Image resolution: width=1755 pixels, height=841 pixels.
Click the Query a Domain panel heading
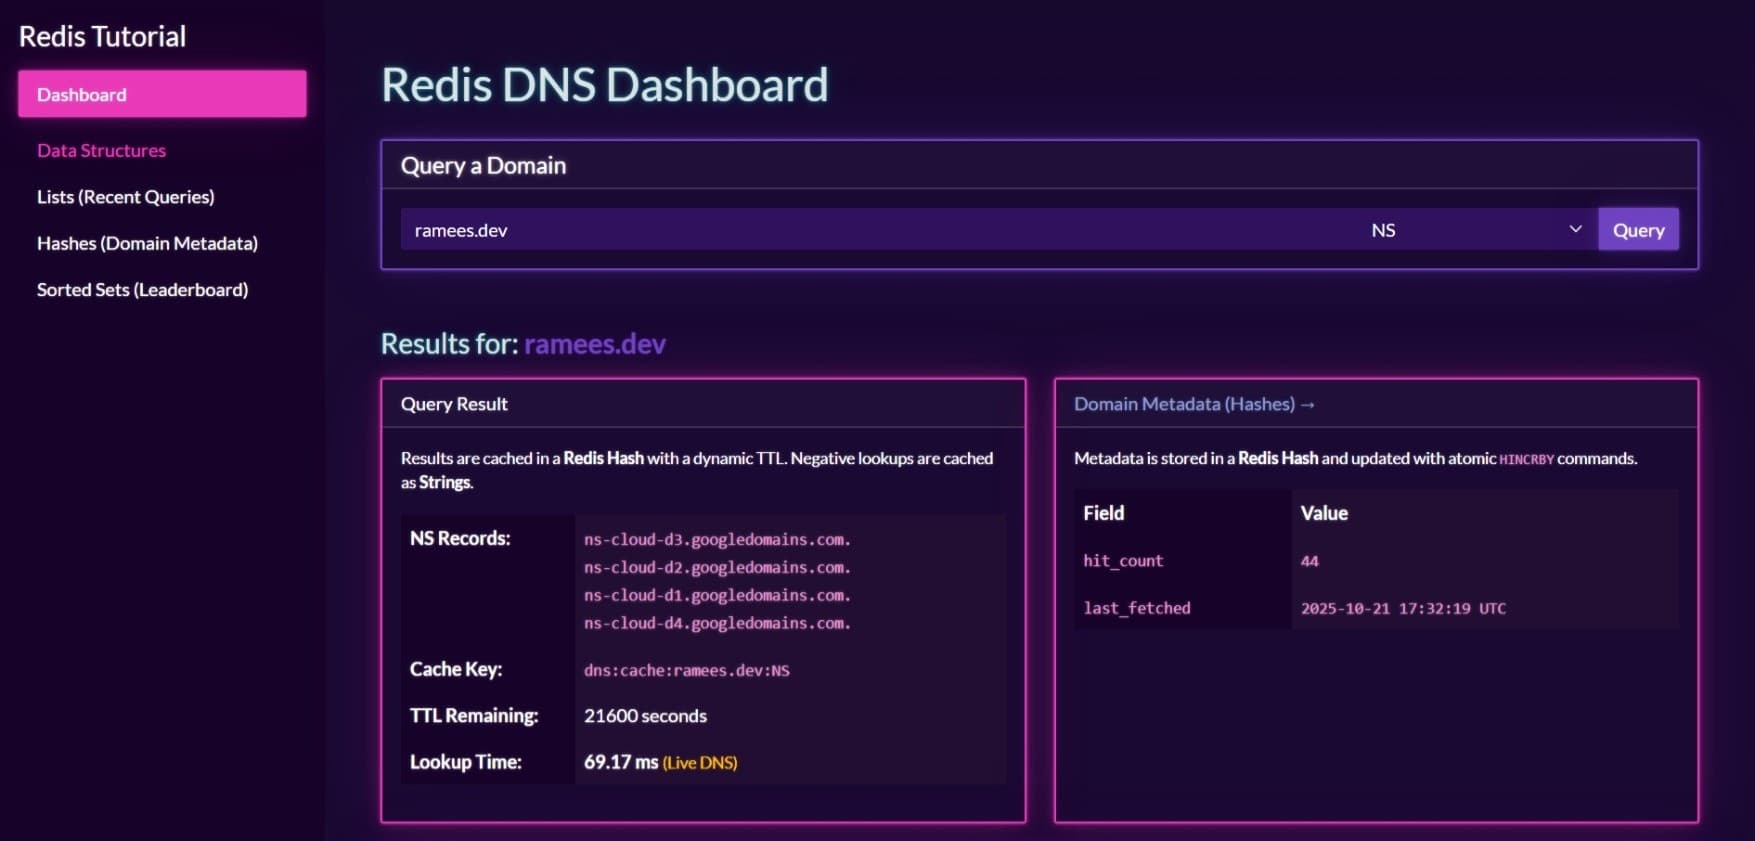pos(483,166)
